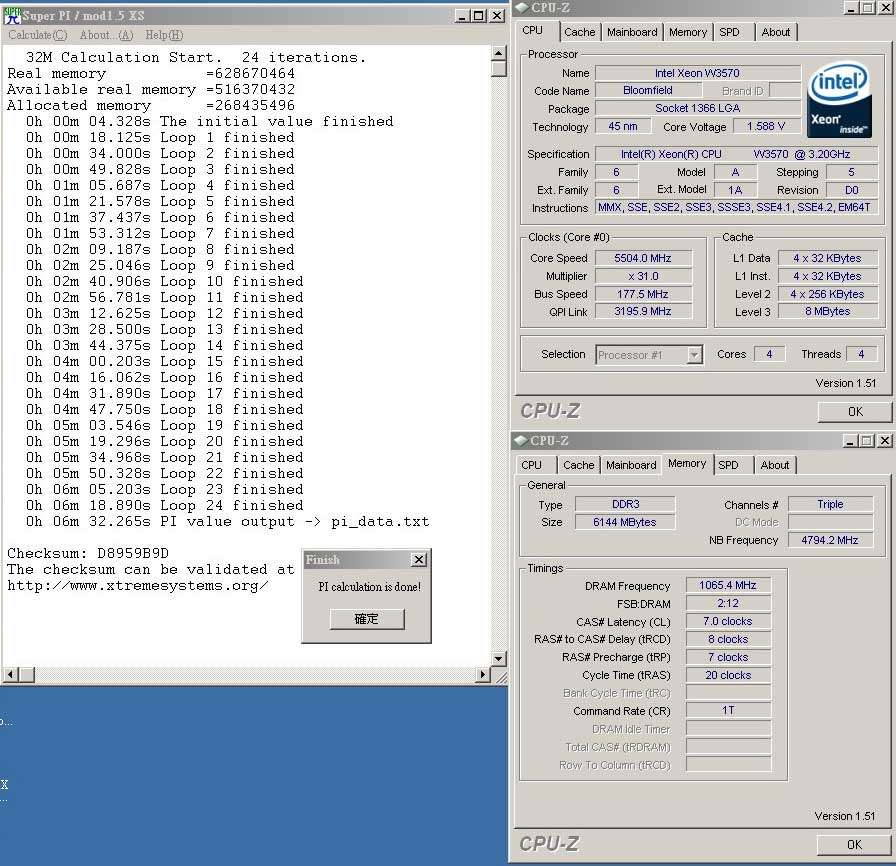Open the Help menu in Super PI
Image resolution: width=896 pixels, height=866 pixels.
click(164, 35)
